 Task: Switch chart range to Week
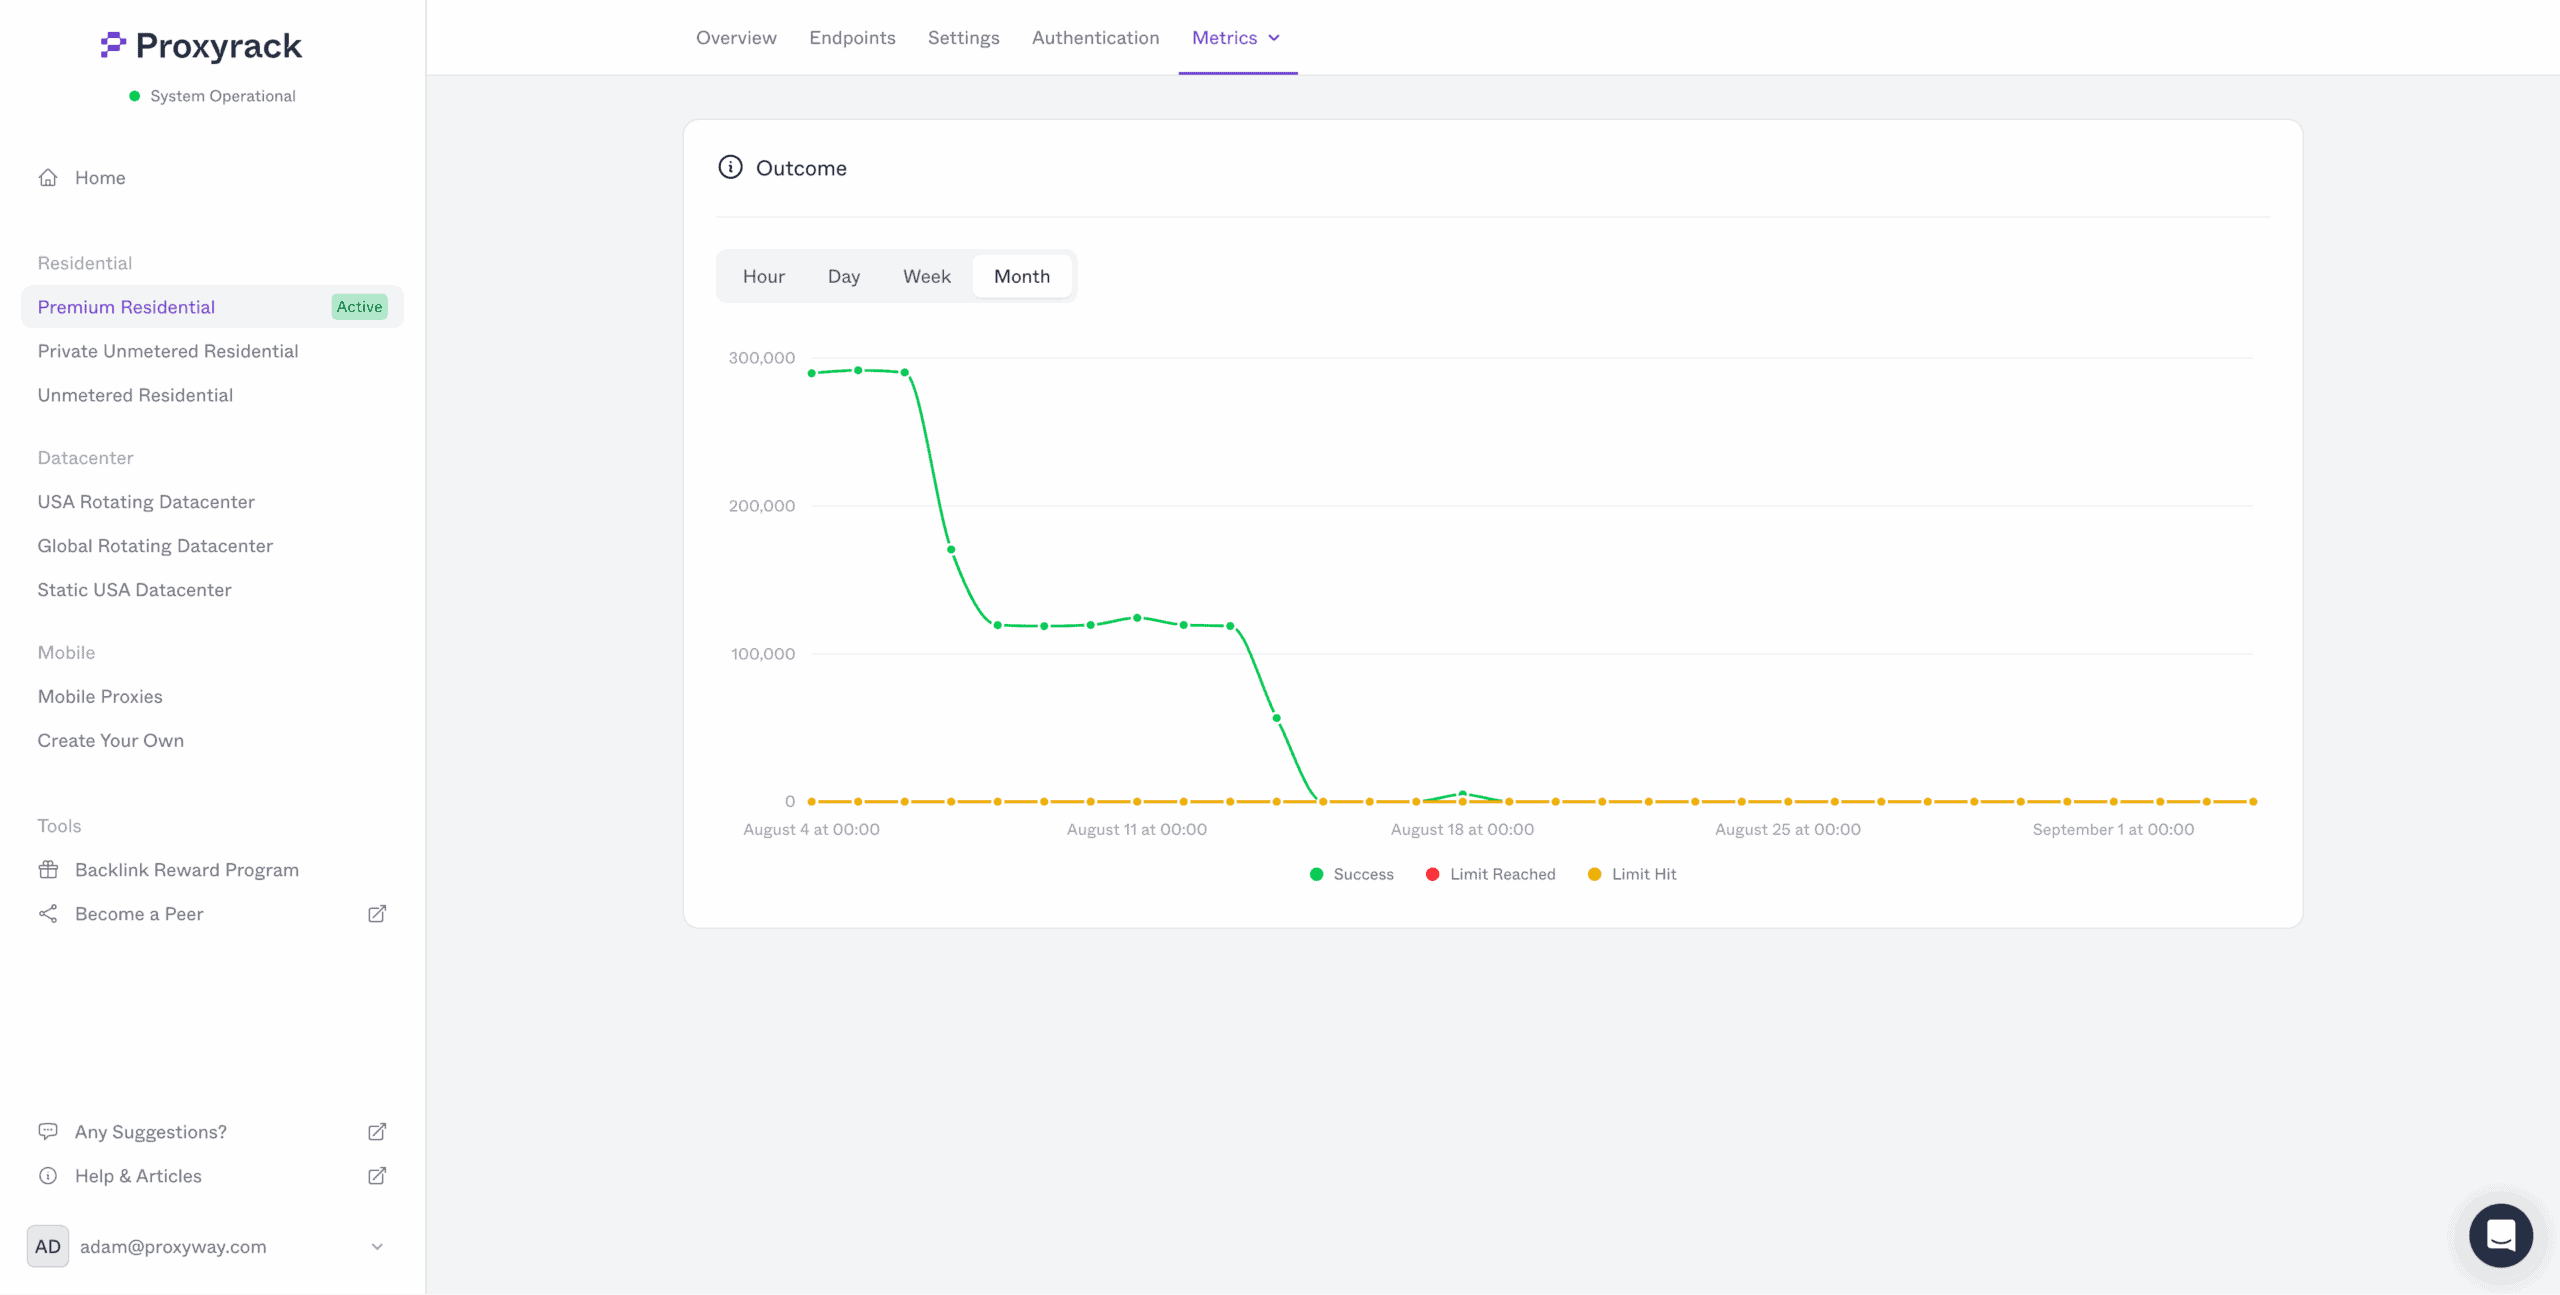(926, 277)
